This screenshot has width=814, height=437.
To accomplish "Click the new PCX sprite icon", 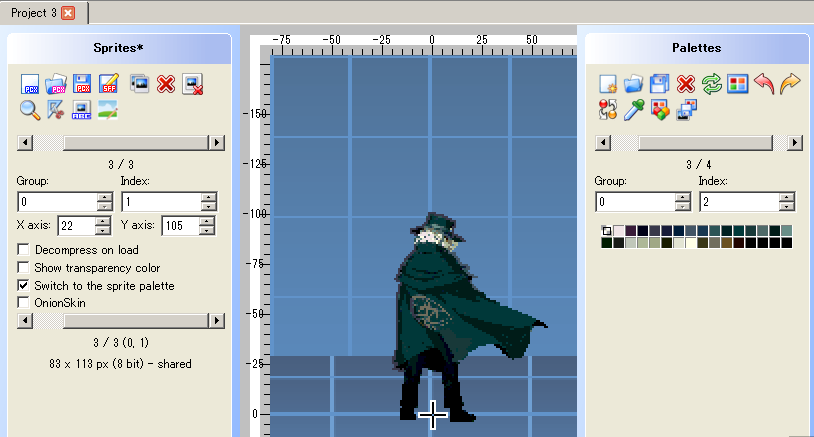I will (30, 84).
